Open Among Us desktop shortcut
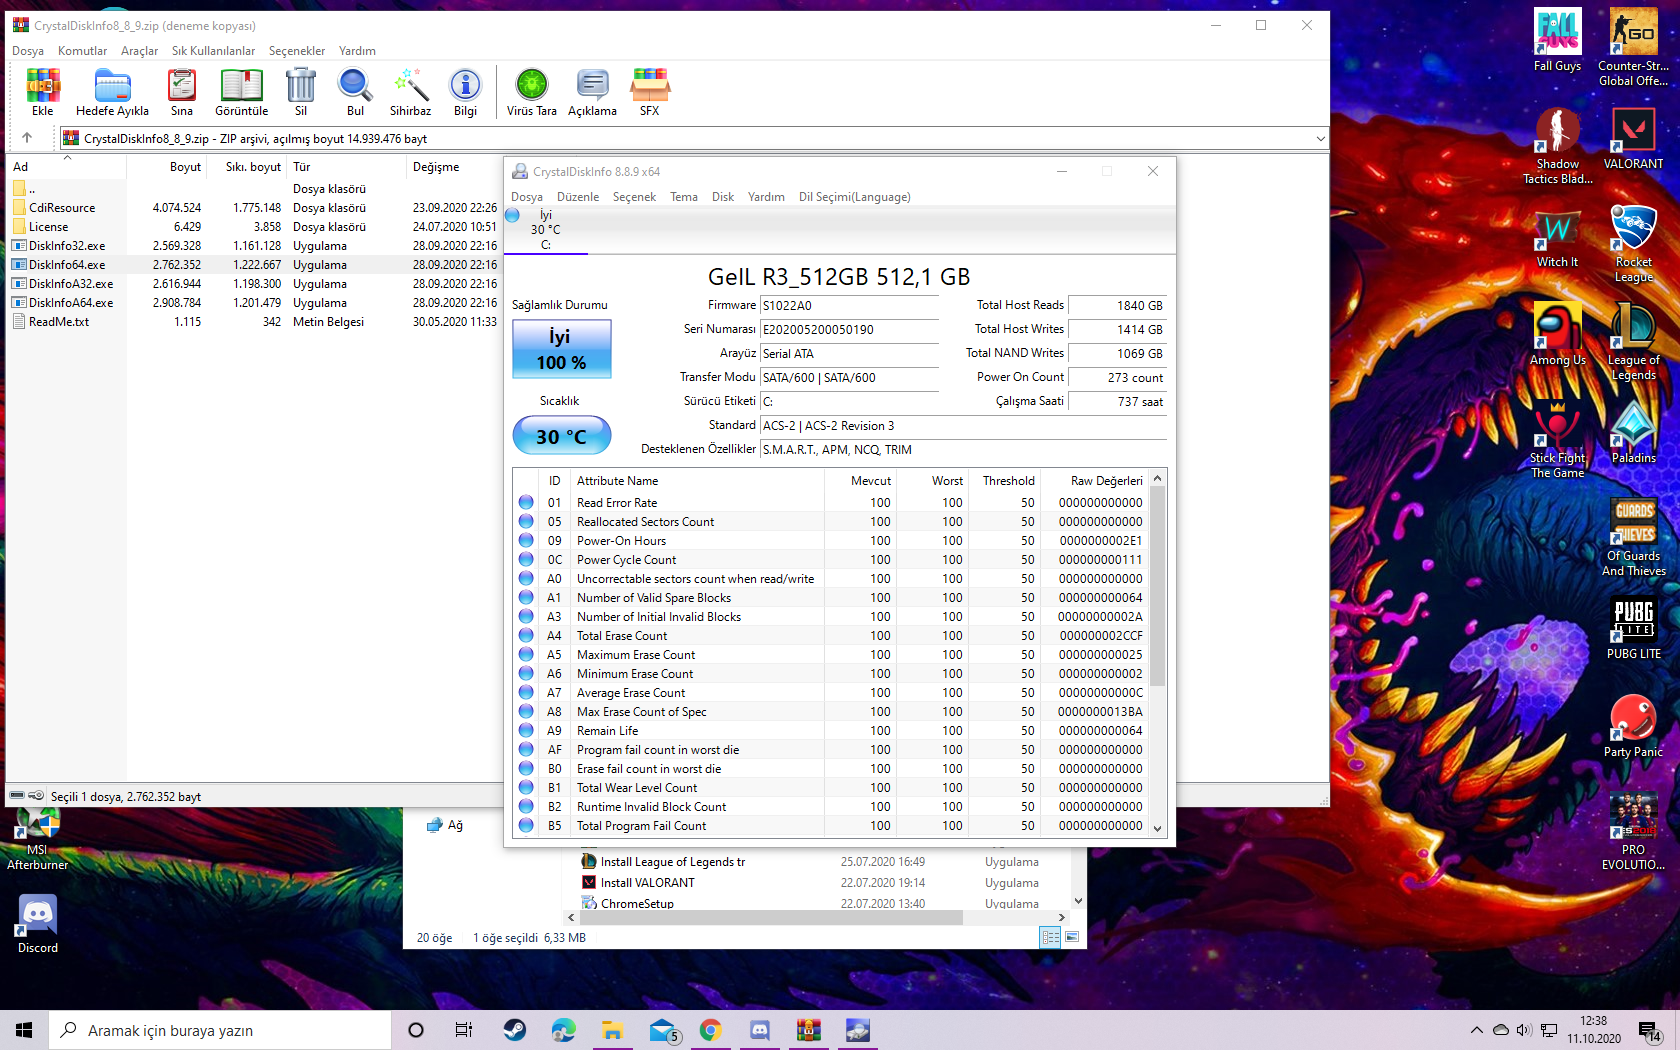The image size is (1680, 1050). [x=1557, y=334]
